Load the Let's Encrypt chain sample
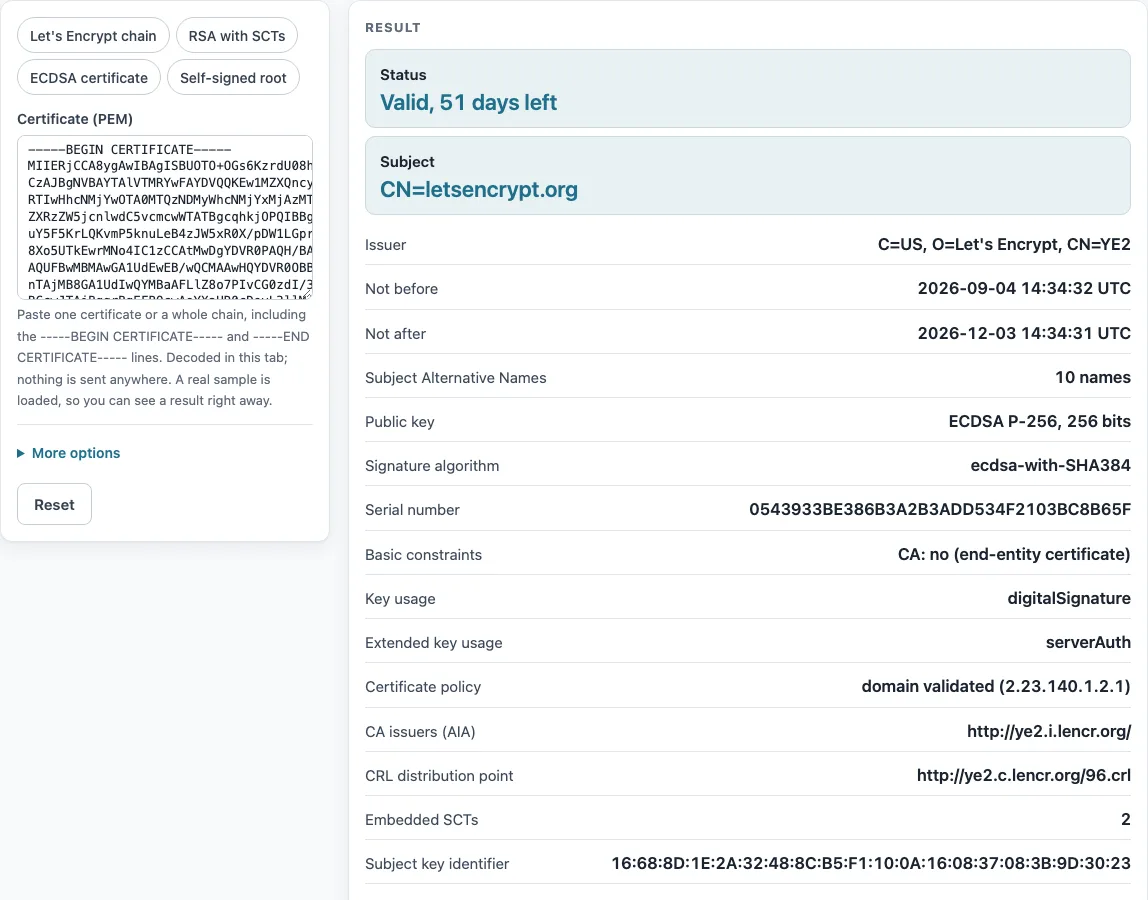Image resolution: width=1148 pixels, height=900 pixels. [x=93, y=35]
